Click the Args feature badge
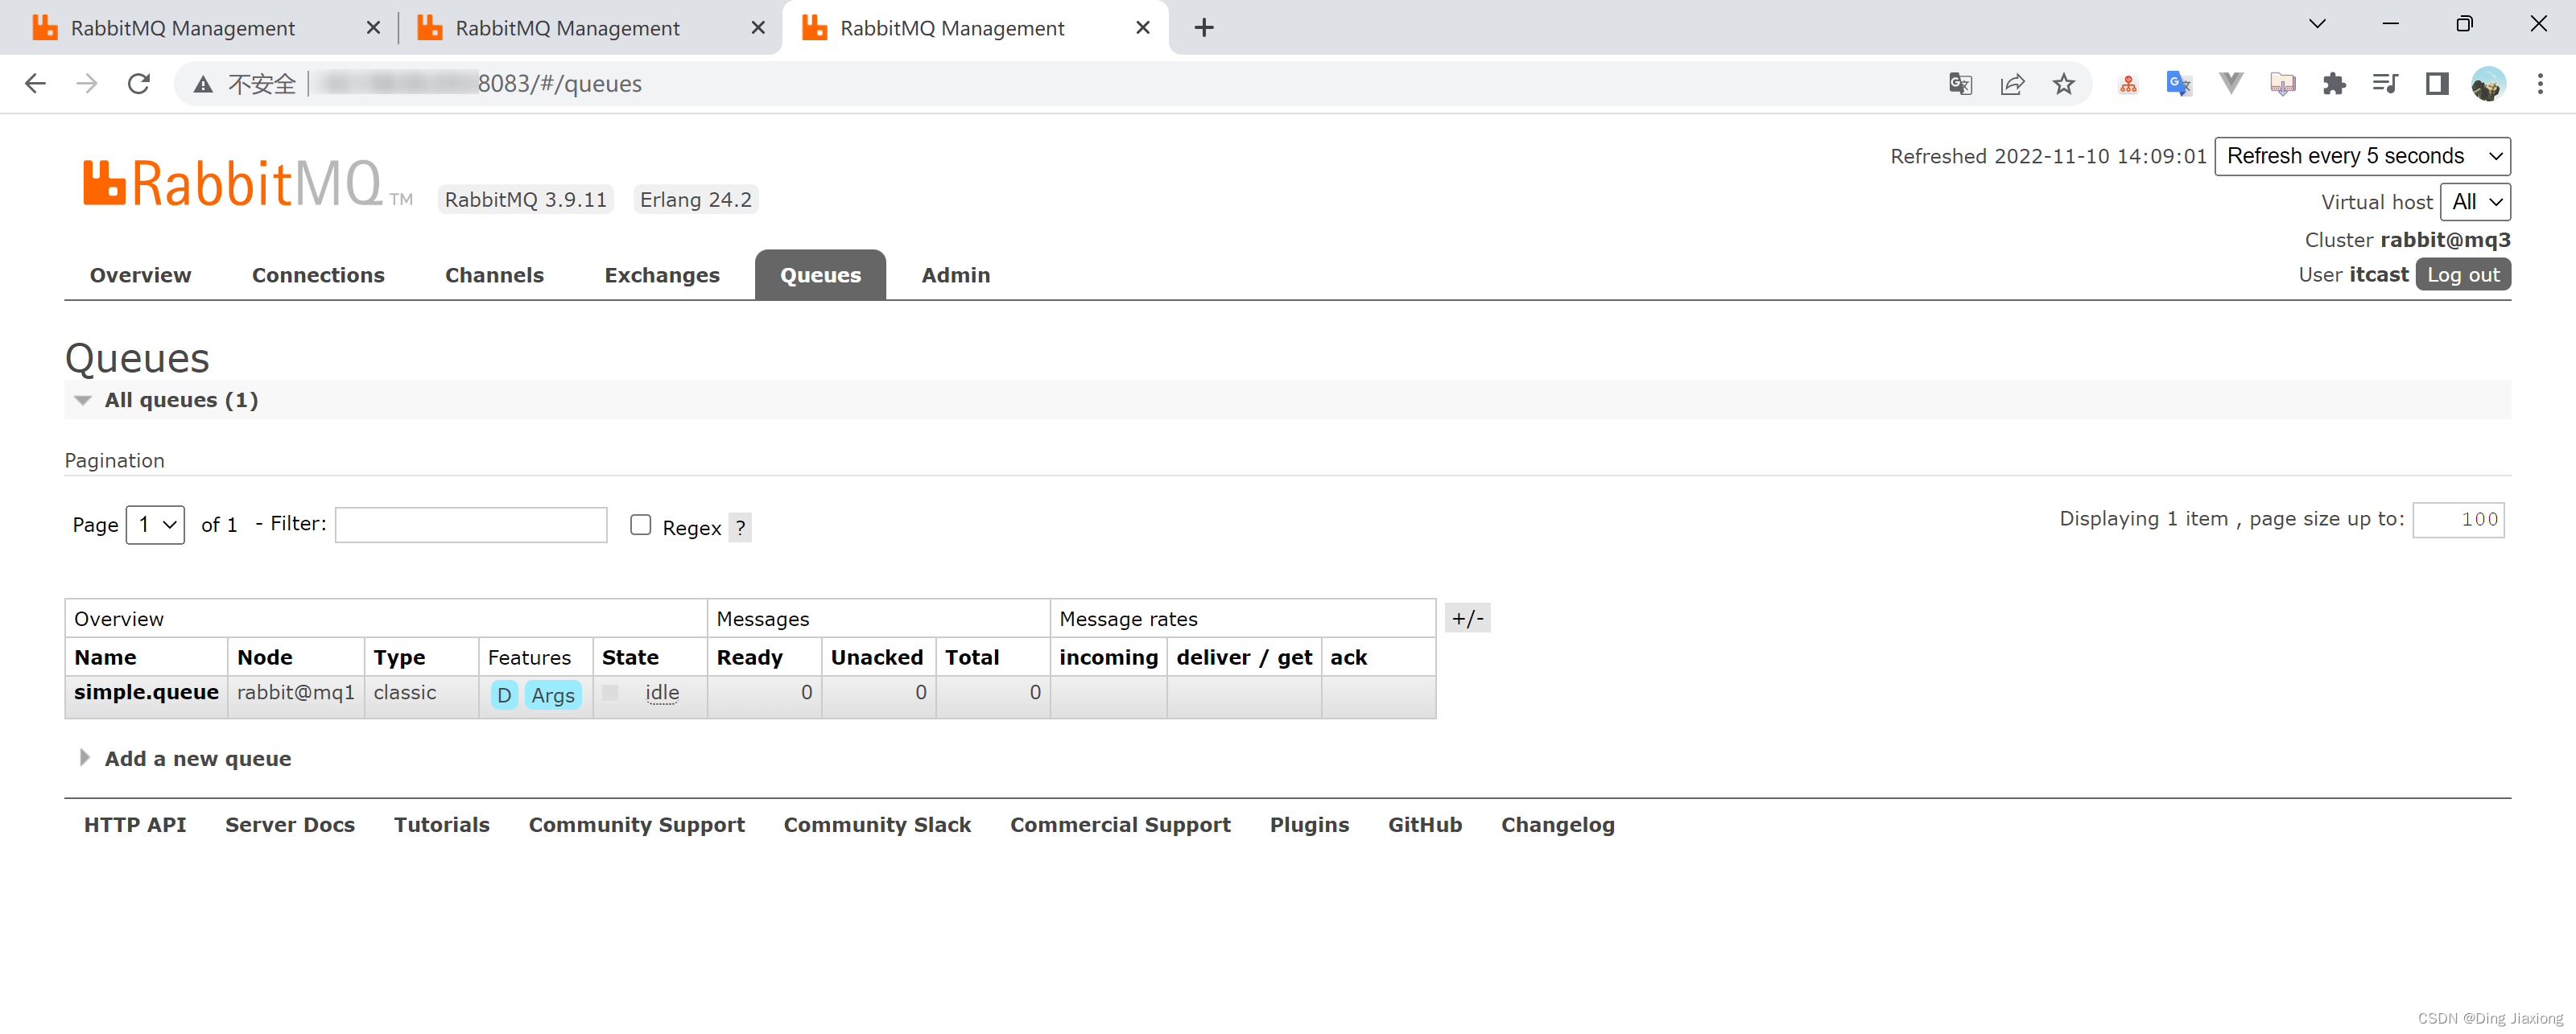This screenshot has height=1034, width=2576. [553, 695]
